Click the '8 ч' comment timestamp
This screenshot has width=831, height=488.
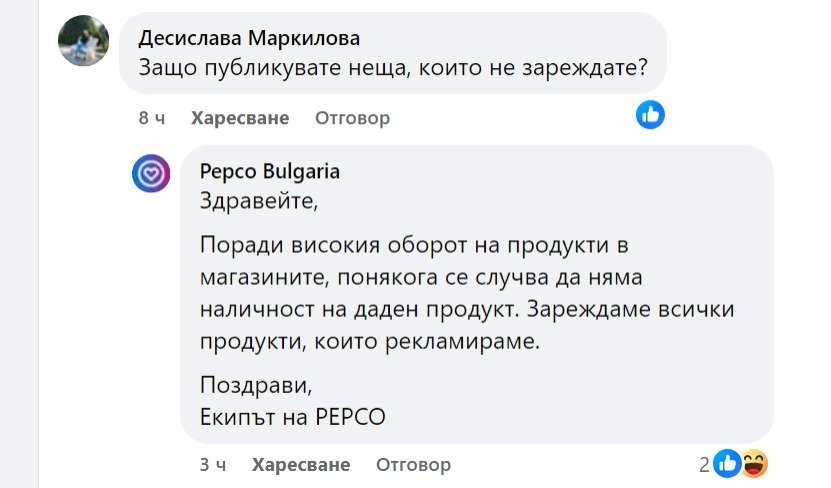151,118
